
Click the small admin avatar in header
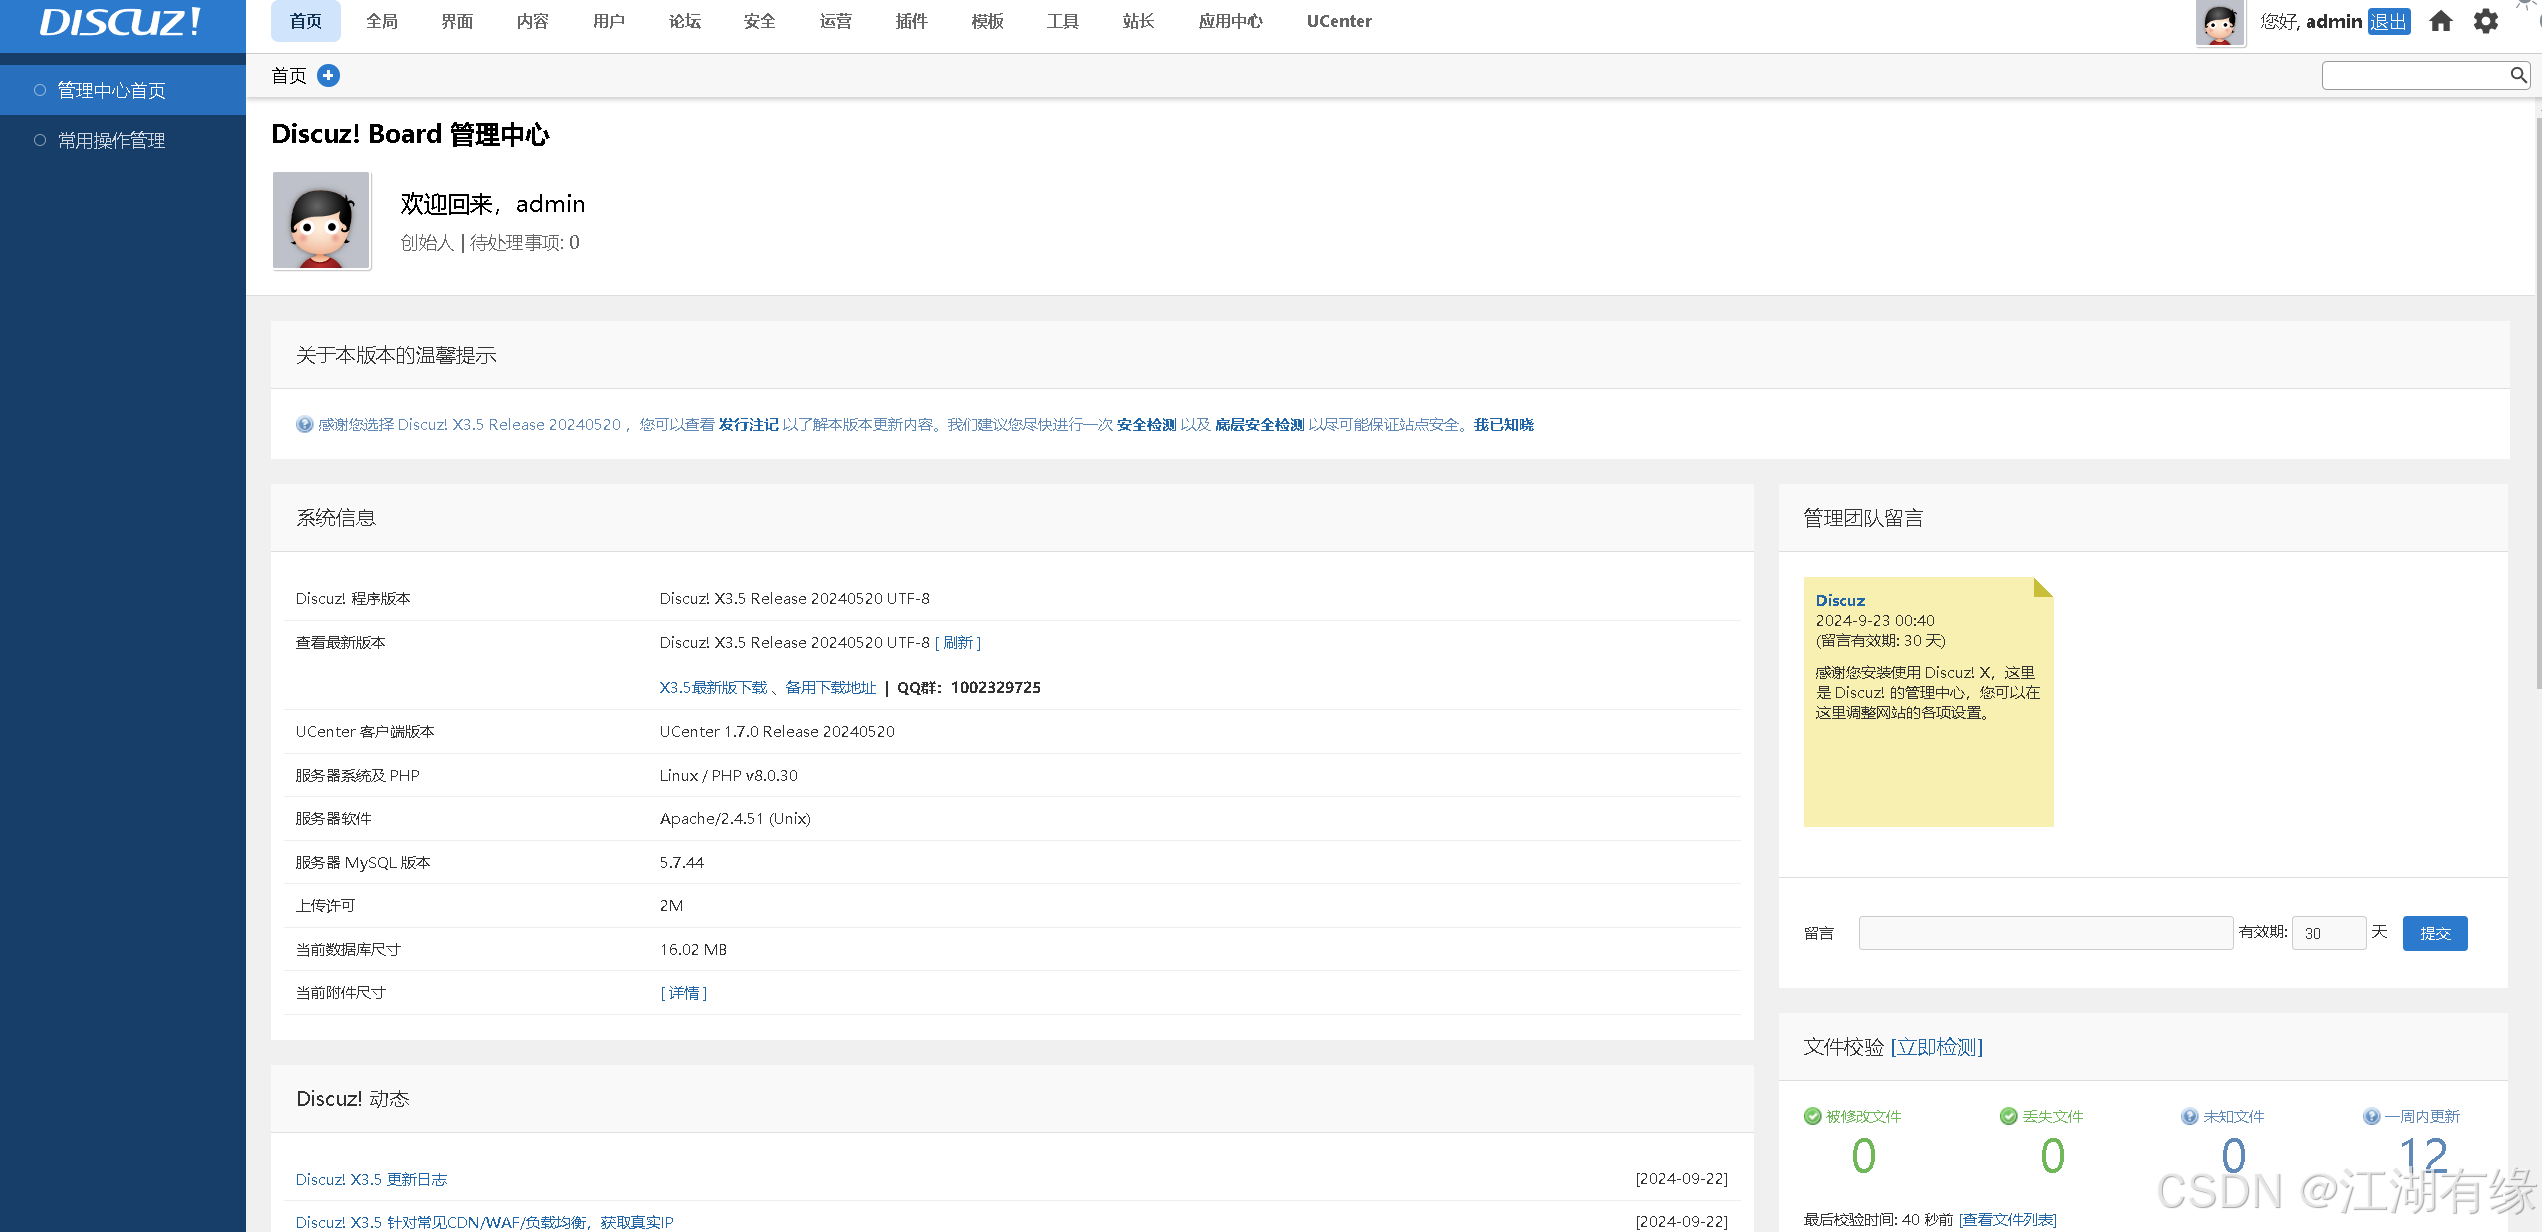pos(2219,22)
